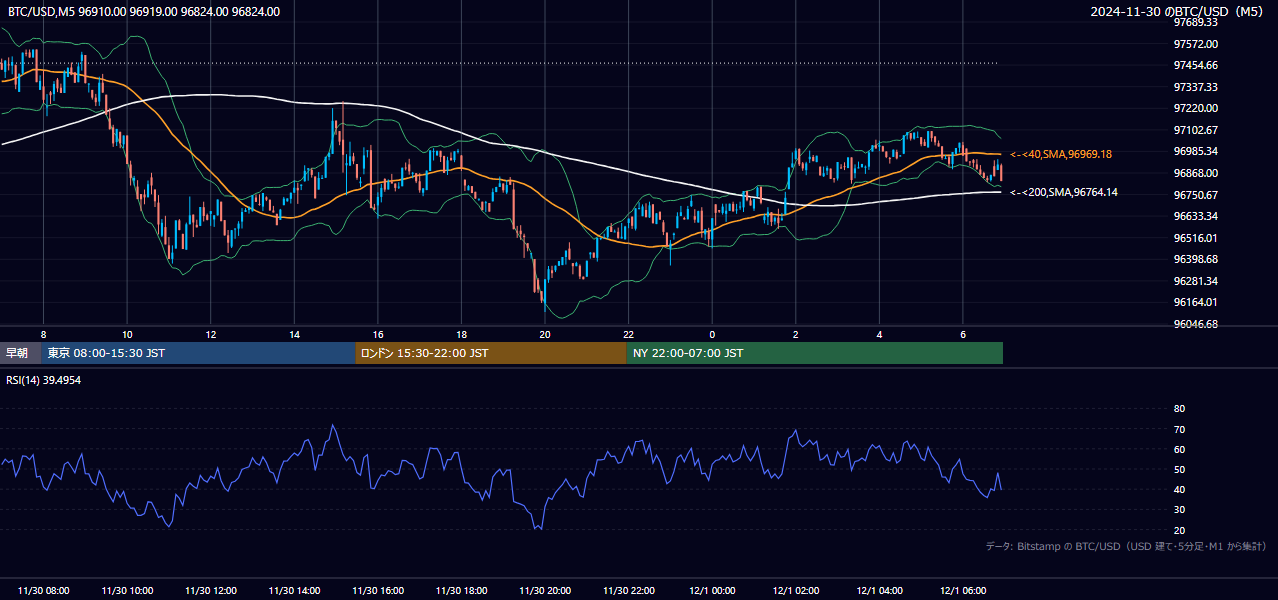1278x600 pixels.
Task: Click price axis label 96868.00
Action: pos(1196,173)
